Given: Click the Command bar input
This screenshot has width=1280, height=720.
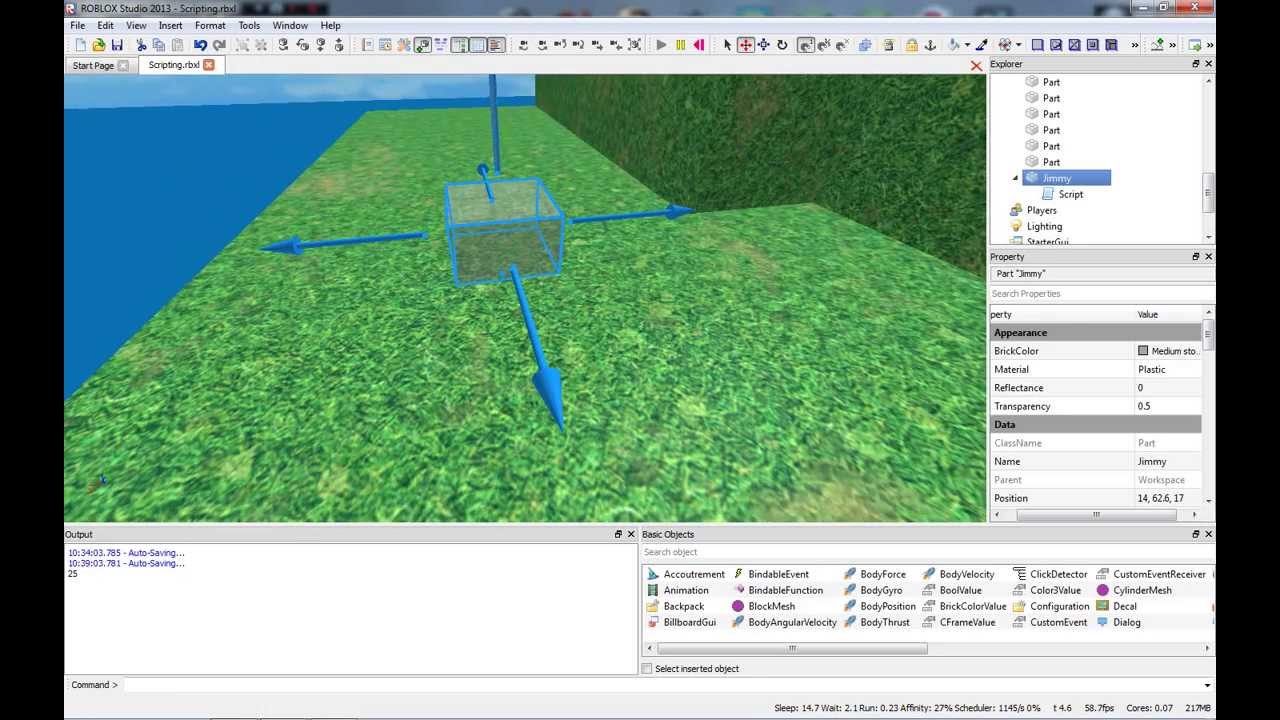Looking at the screenshot, I should (x=660, y=685).
